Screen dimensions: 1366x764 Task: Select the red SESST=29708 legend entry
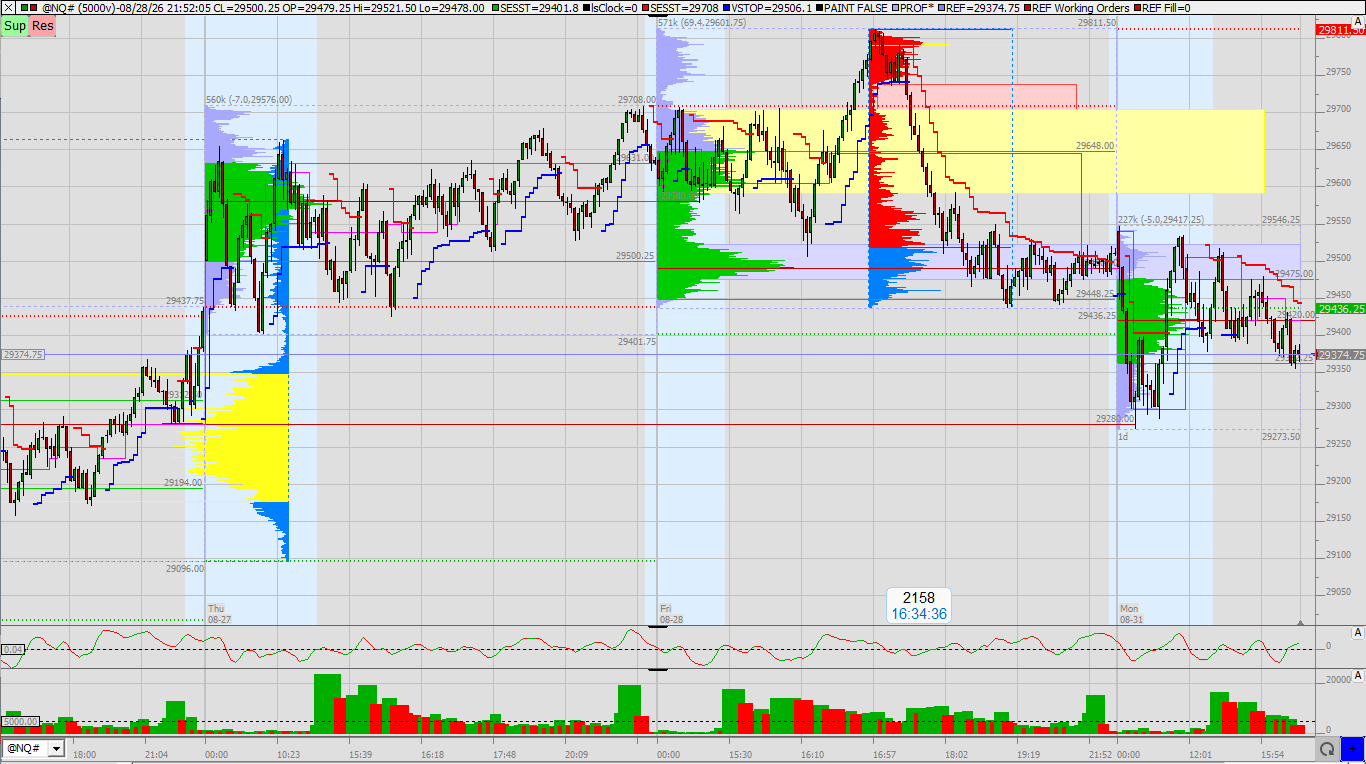(680, 8)
